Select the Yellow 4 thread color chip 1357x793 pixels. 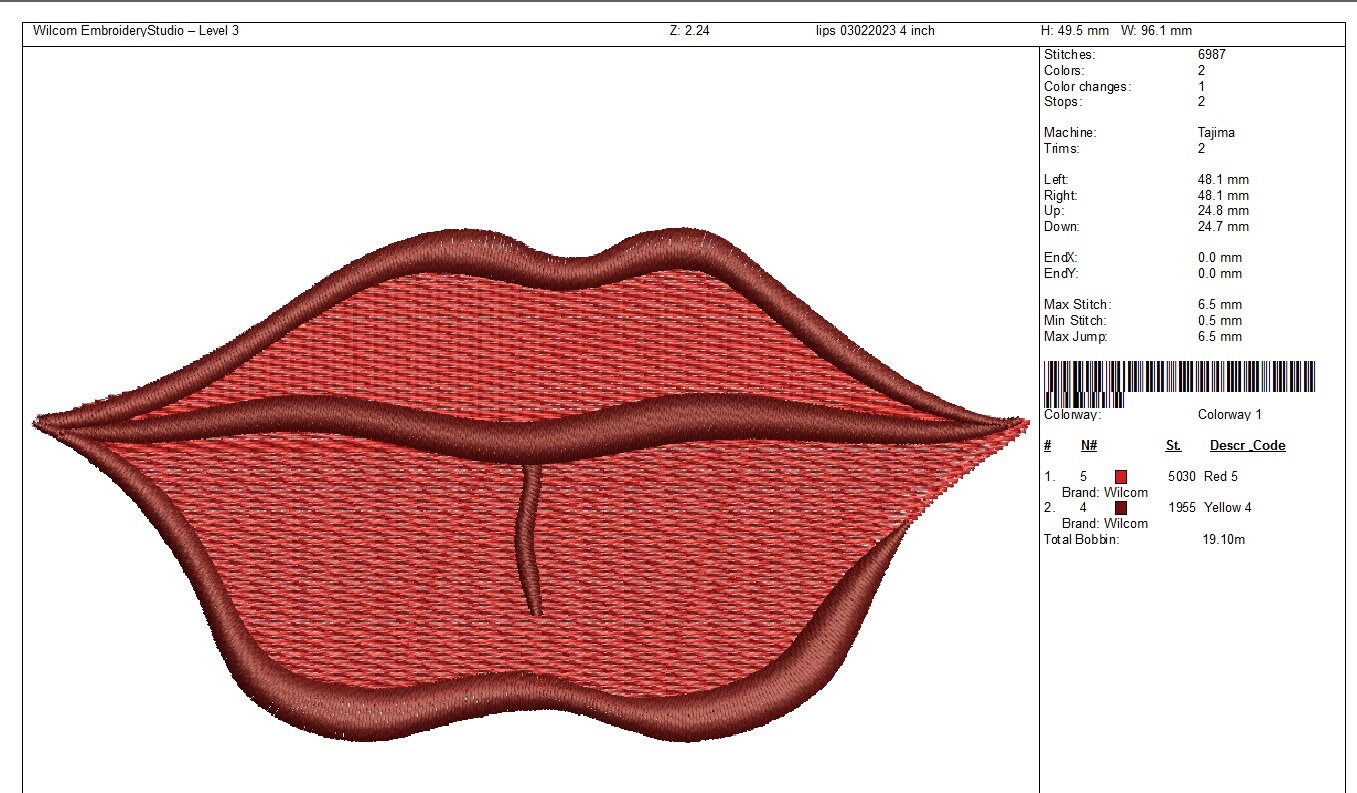click(x=1119, y=508)
